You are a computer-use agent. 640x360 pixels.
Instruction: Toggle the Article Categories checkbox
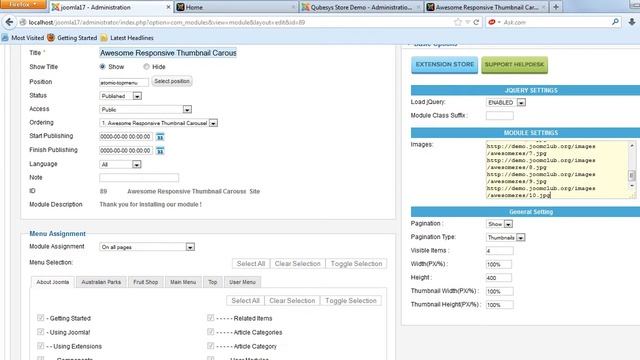210,332
